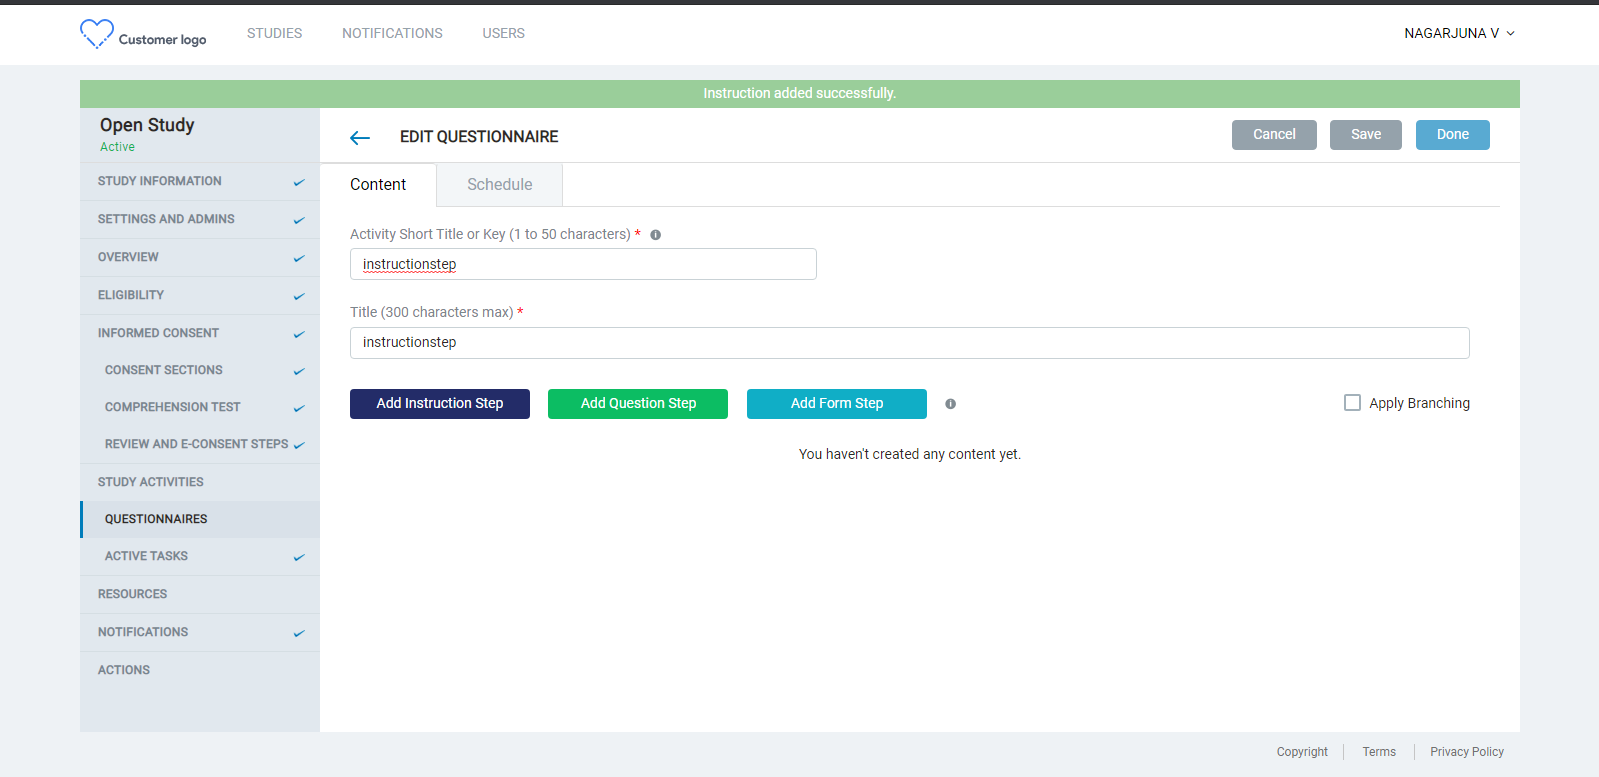Open the Resources section

(x=200, y=595)
